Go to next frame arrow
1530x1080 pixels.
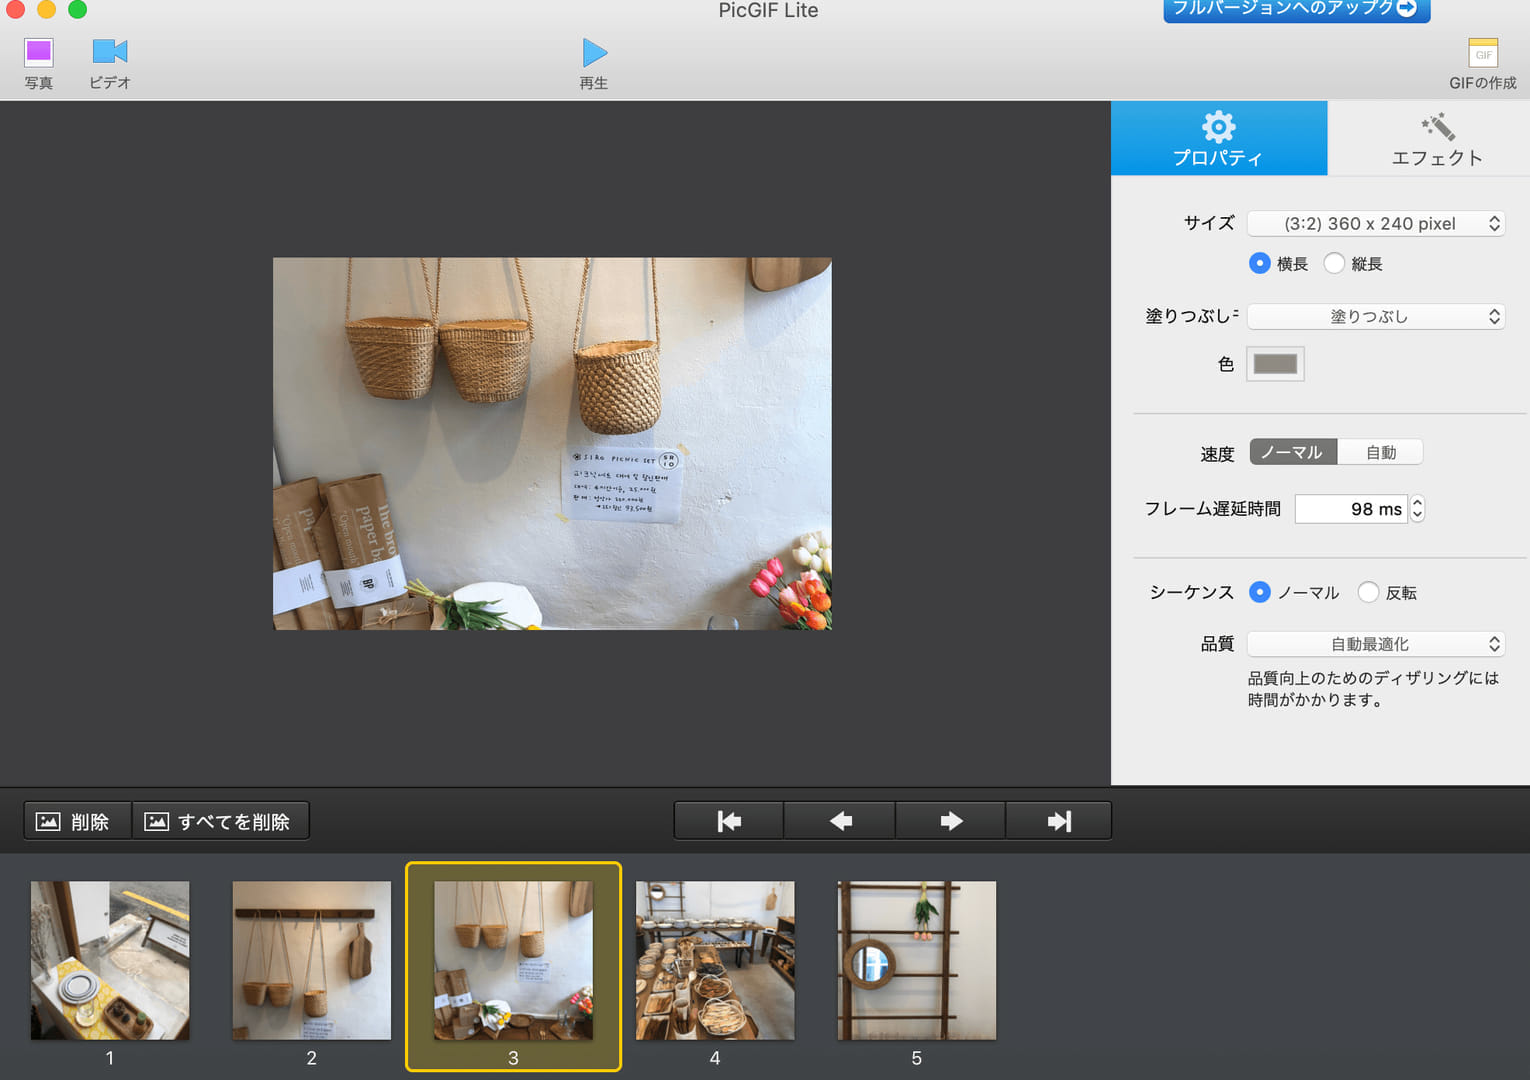point(951,821)
